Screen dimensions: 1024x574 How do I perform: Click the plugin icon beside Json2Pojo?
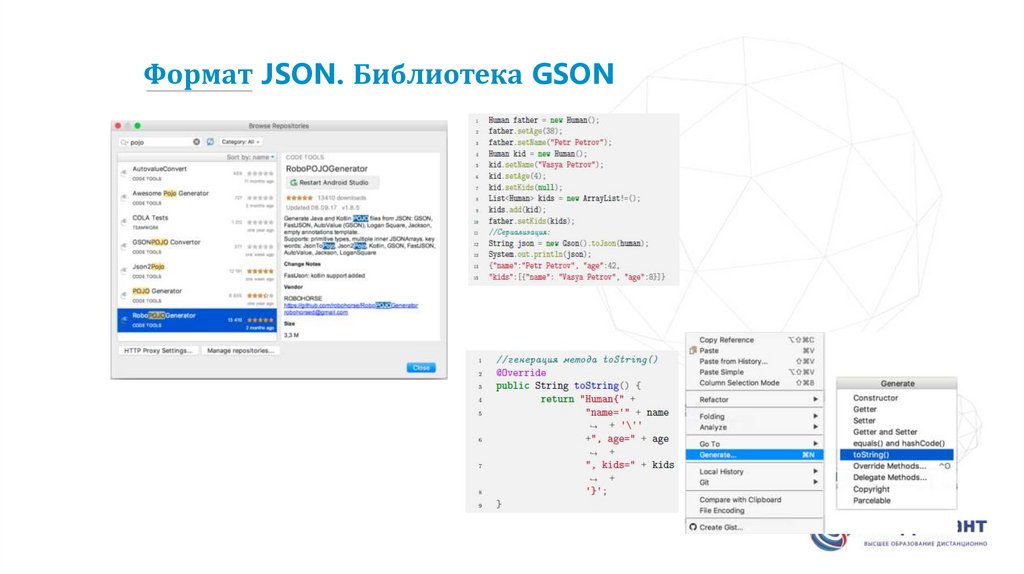tap(124, 270)
